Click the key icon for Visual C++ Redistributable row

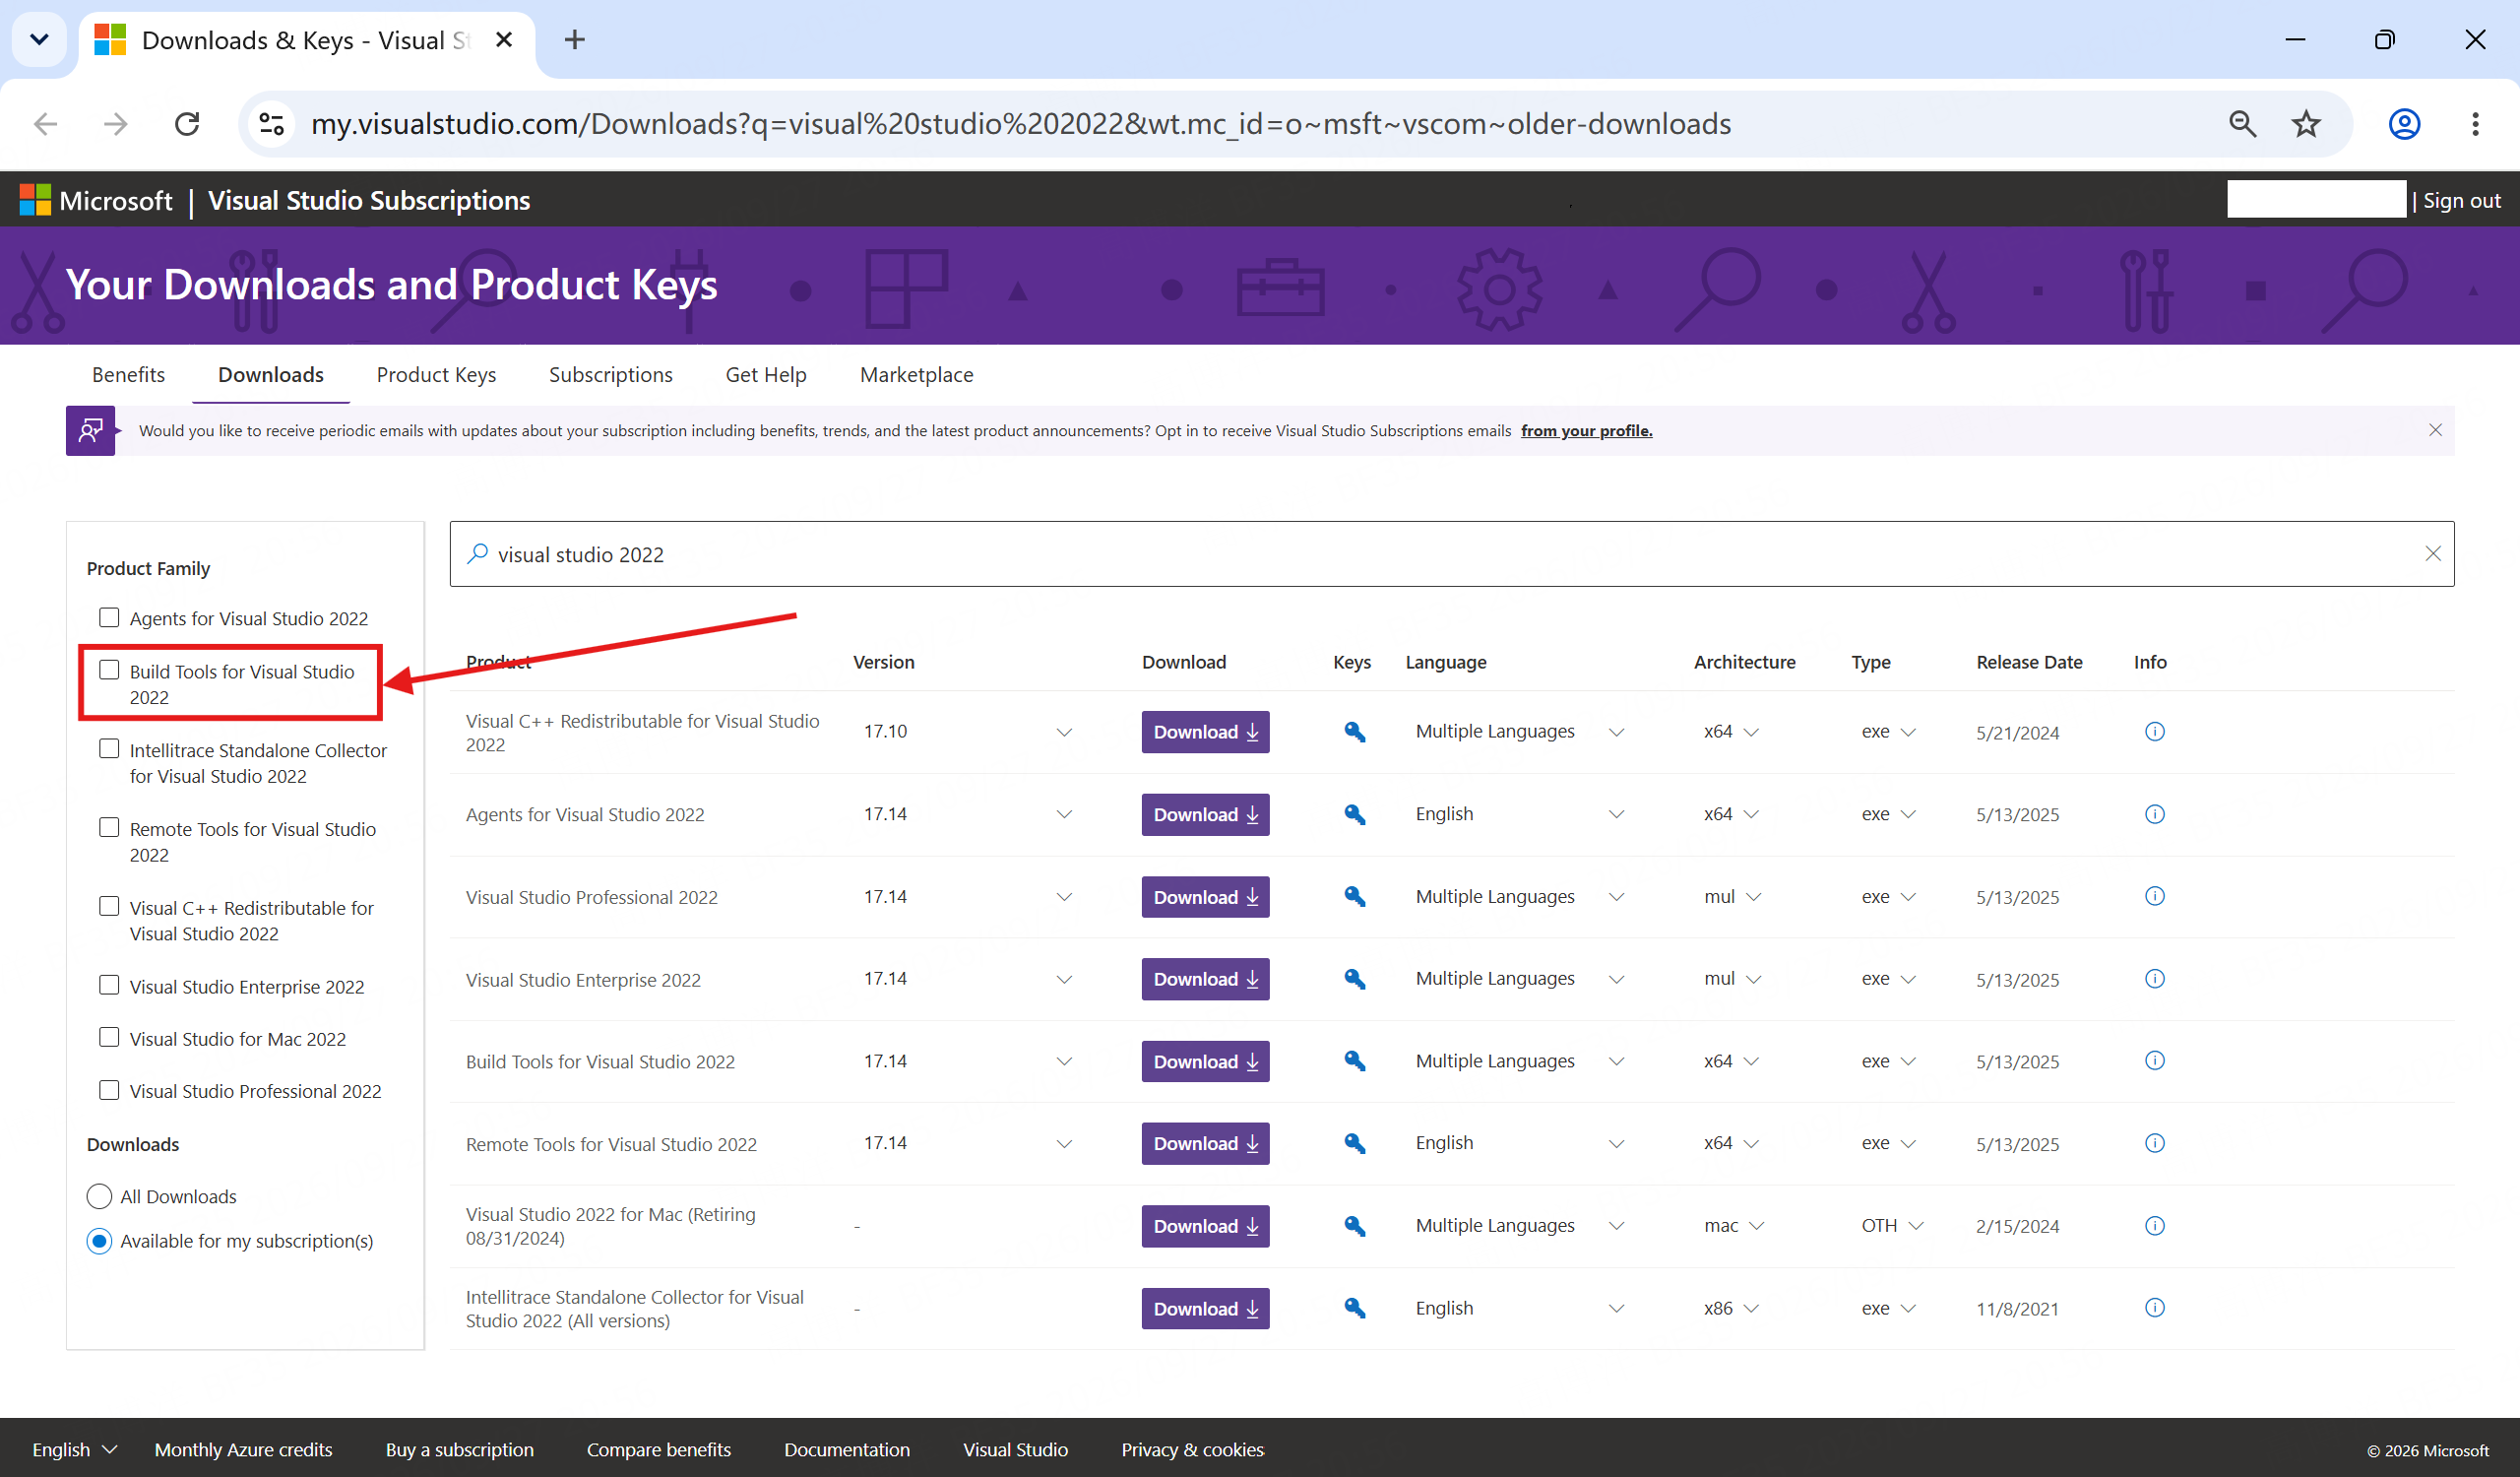point(1354,732)
